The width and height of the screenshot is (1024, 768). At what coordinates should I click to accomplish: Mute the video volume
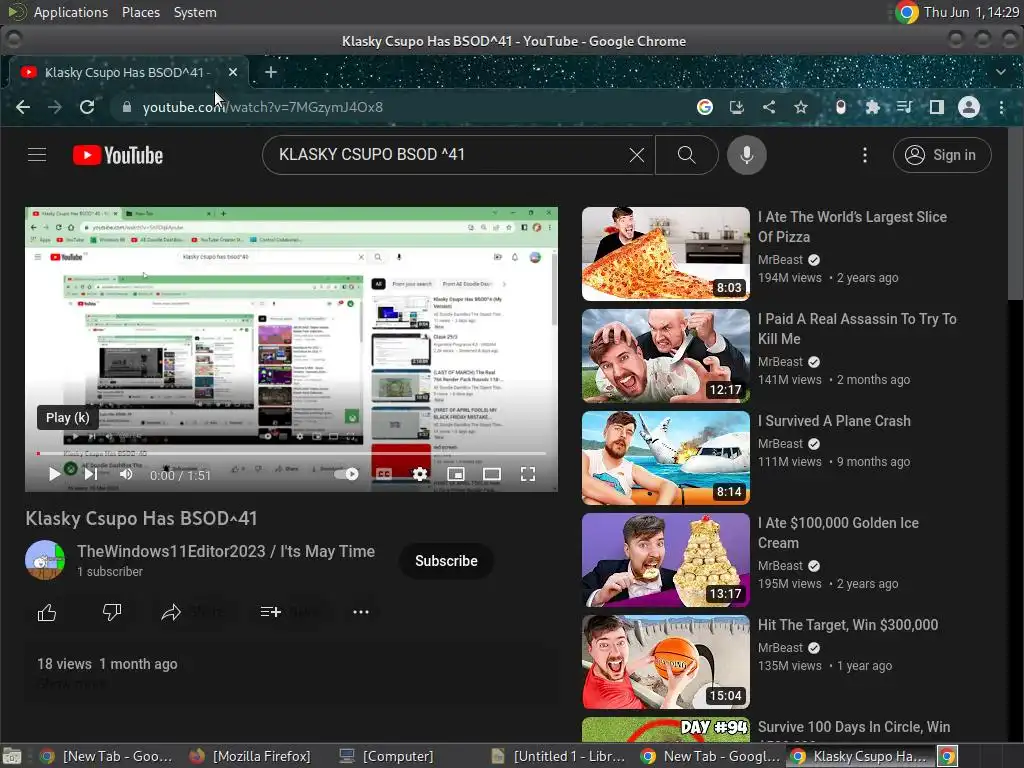(126, 474)
